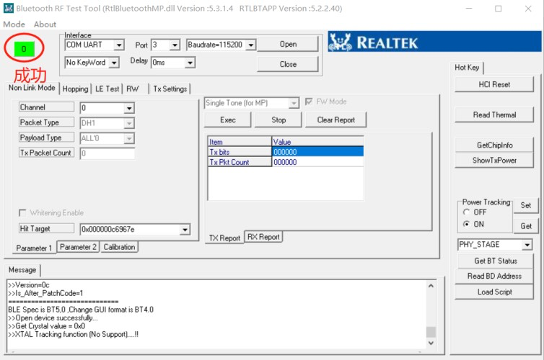Viewport: 544px width, 360px height.
Task: Click the green status indicator showing 0
Action: pyautogui.click(x=24, y=49)
